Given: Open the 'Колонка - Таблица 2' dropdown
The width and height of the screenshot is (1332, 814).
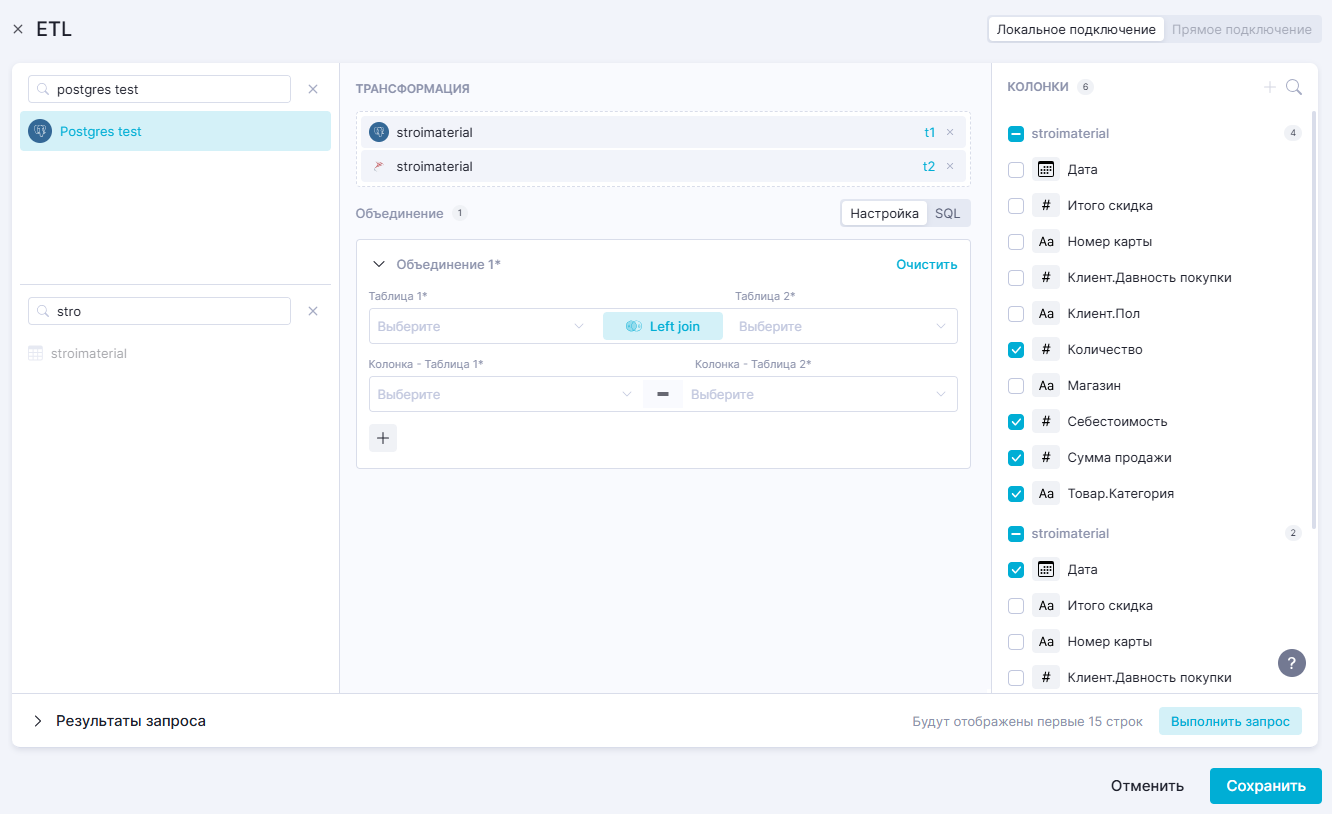Looking at the screenshot, I should click(820, 394).
